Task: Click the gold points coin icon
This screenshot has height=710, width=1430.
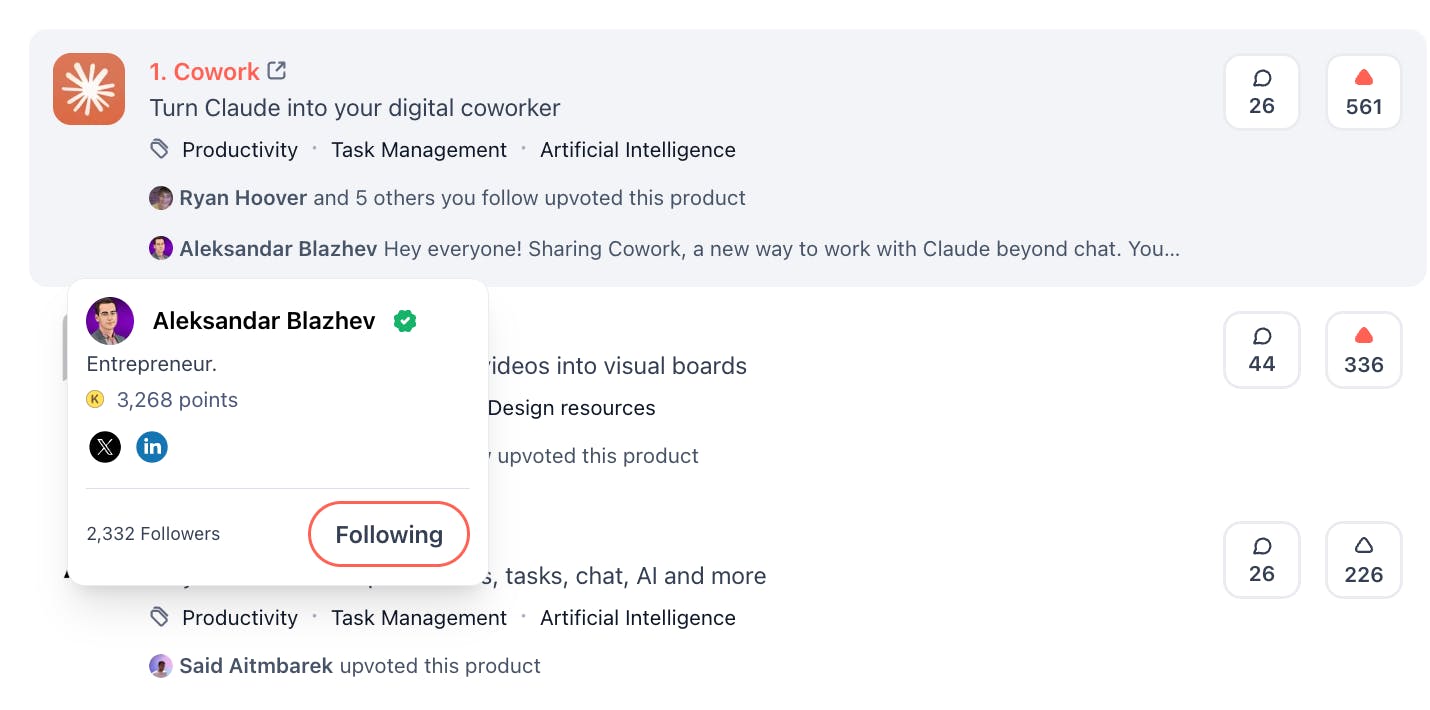Action: pyautogui.click(x=96, y=400)
